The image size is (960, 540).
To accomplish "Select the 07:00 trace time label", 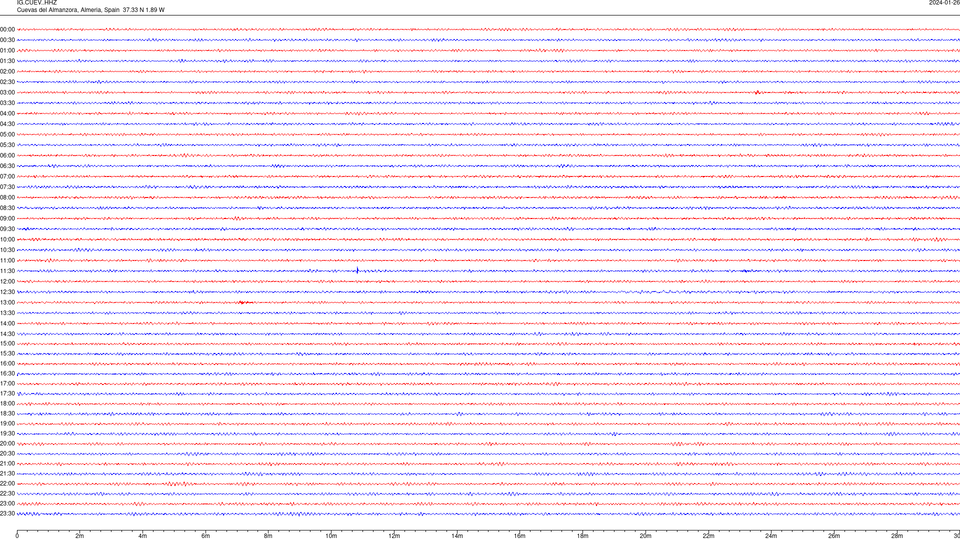I will [x=7, y=177].
